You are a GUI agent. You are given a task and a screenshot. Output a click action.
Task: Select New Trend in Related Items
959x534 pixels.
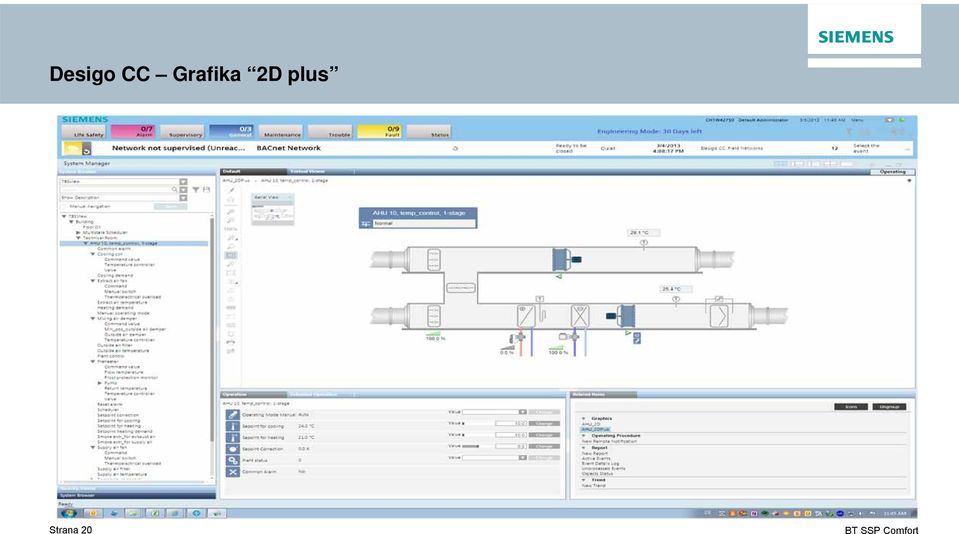click(x=593, y=486)
